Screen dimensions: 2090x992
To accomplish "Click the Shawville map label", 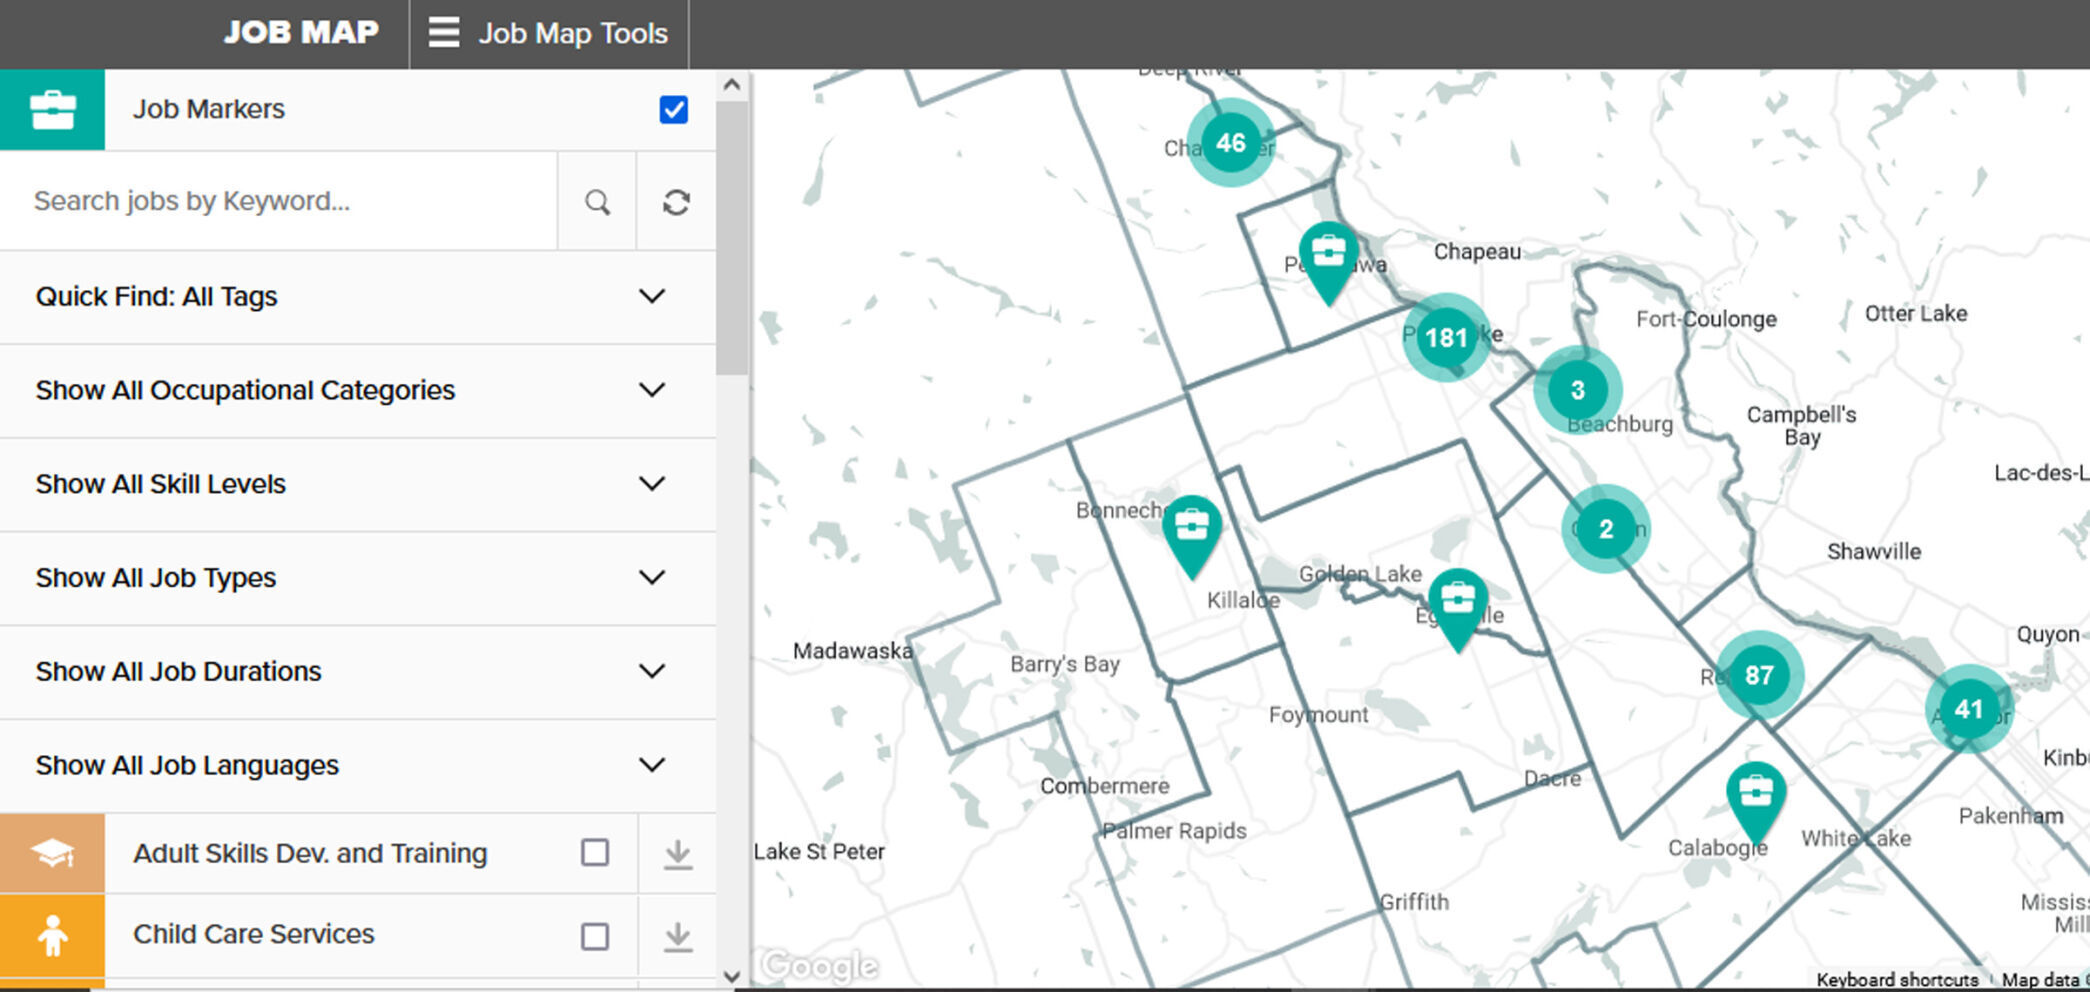I will click(1874, 552).
